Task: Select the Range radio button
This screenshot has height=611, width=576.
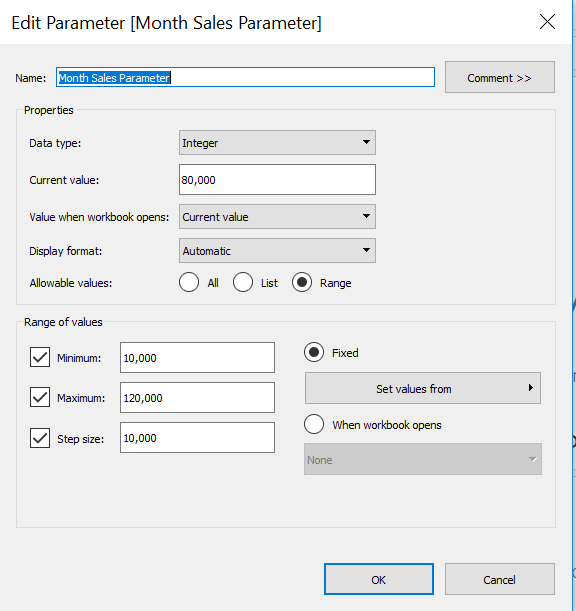Action: pyautogui.click(x=302, y=283)
